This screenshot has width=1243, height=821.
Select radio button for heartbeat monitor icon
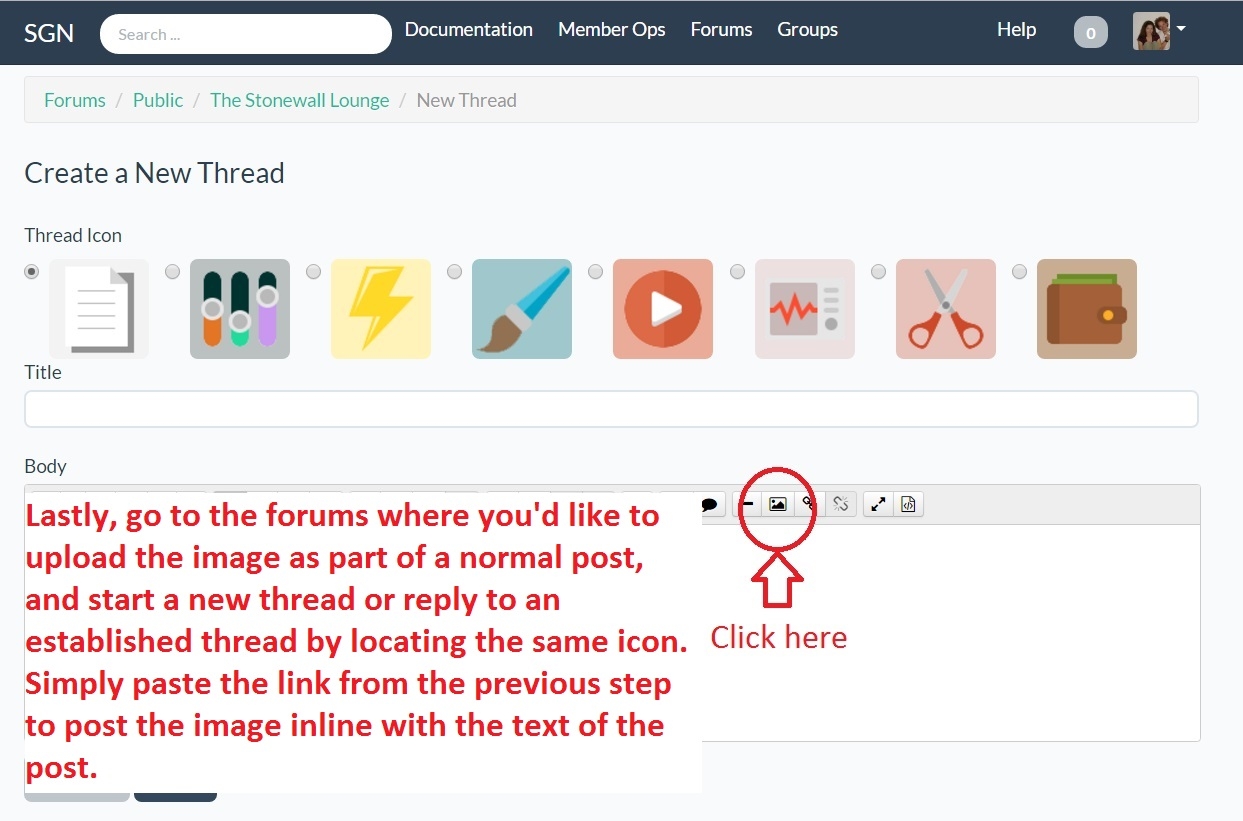pyautogui.click(x=738, y=271)
